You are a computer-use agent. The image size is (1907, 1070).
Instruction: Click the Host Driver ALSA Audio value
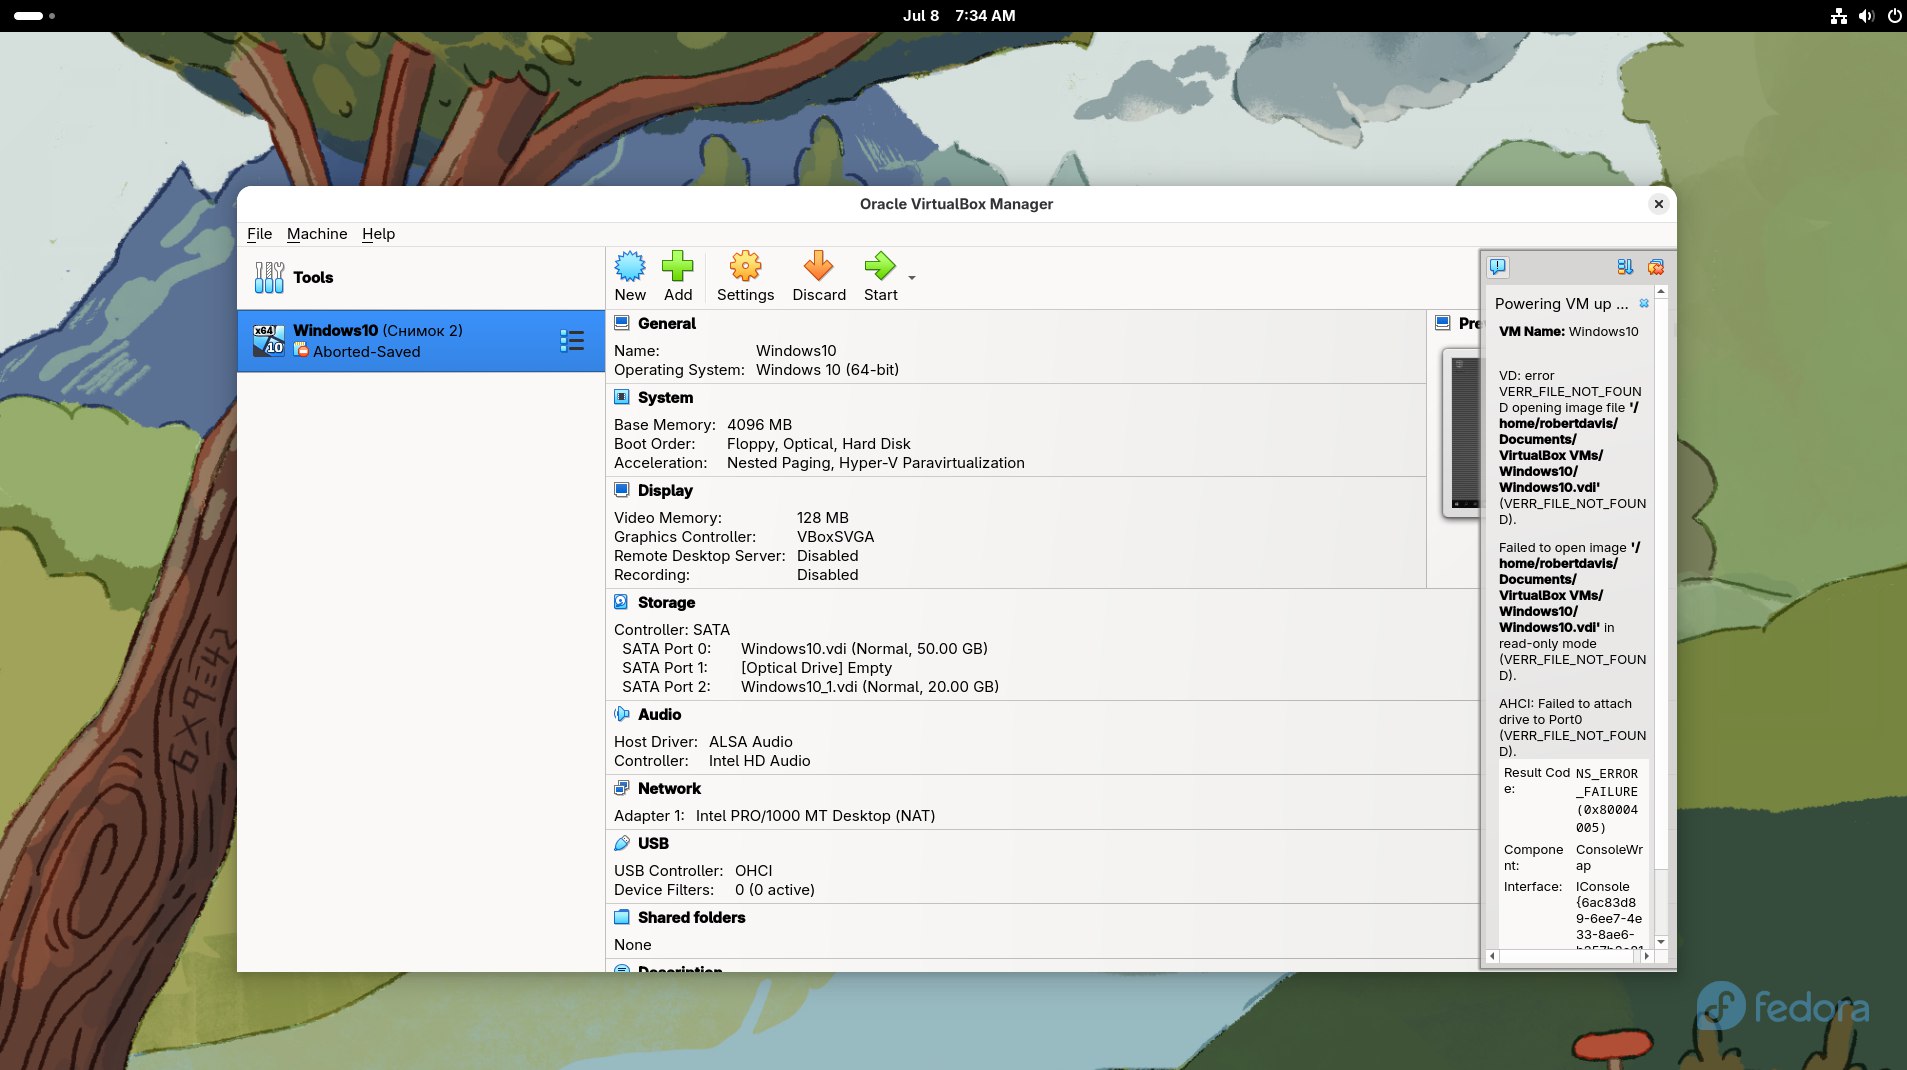click(x=750, y=742)
